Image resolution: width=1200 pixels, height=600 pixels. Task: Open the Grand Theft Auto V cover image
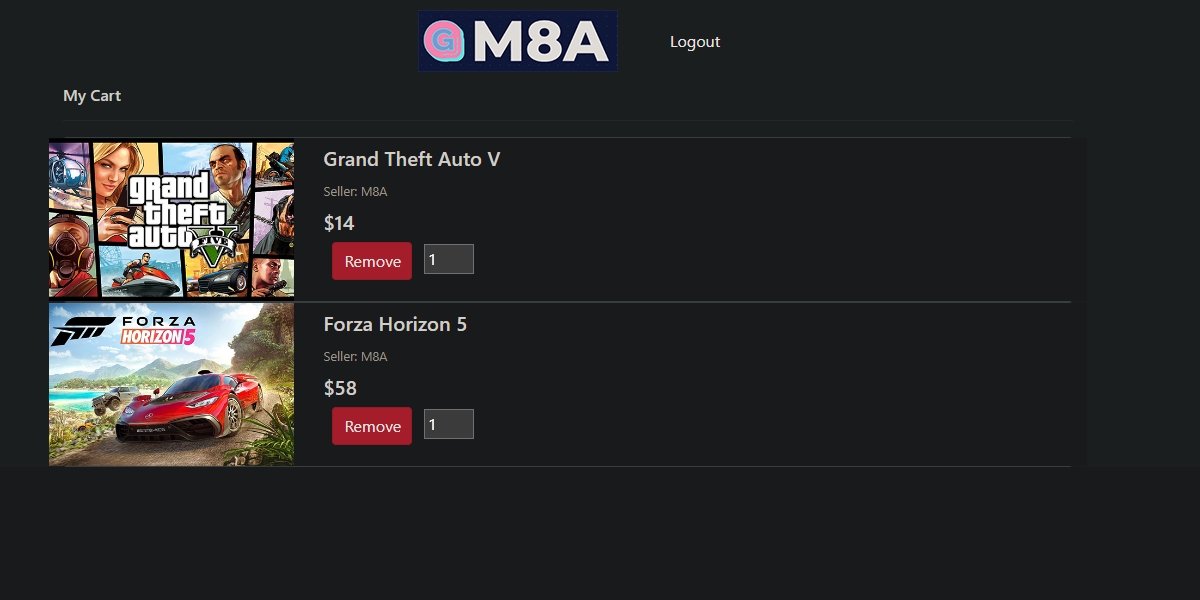tap(171, 219)
